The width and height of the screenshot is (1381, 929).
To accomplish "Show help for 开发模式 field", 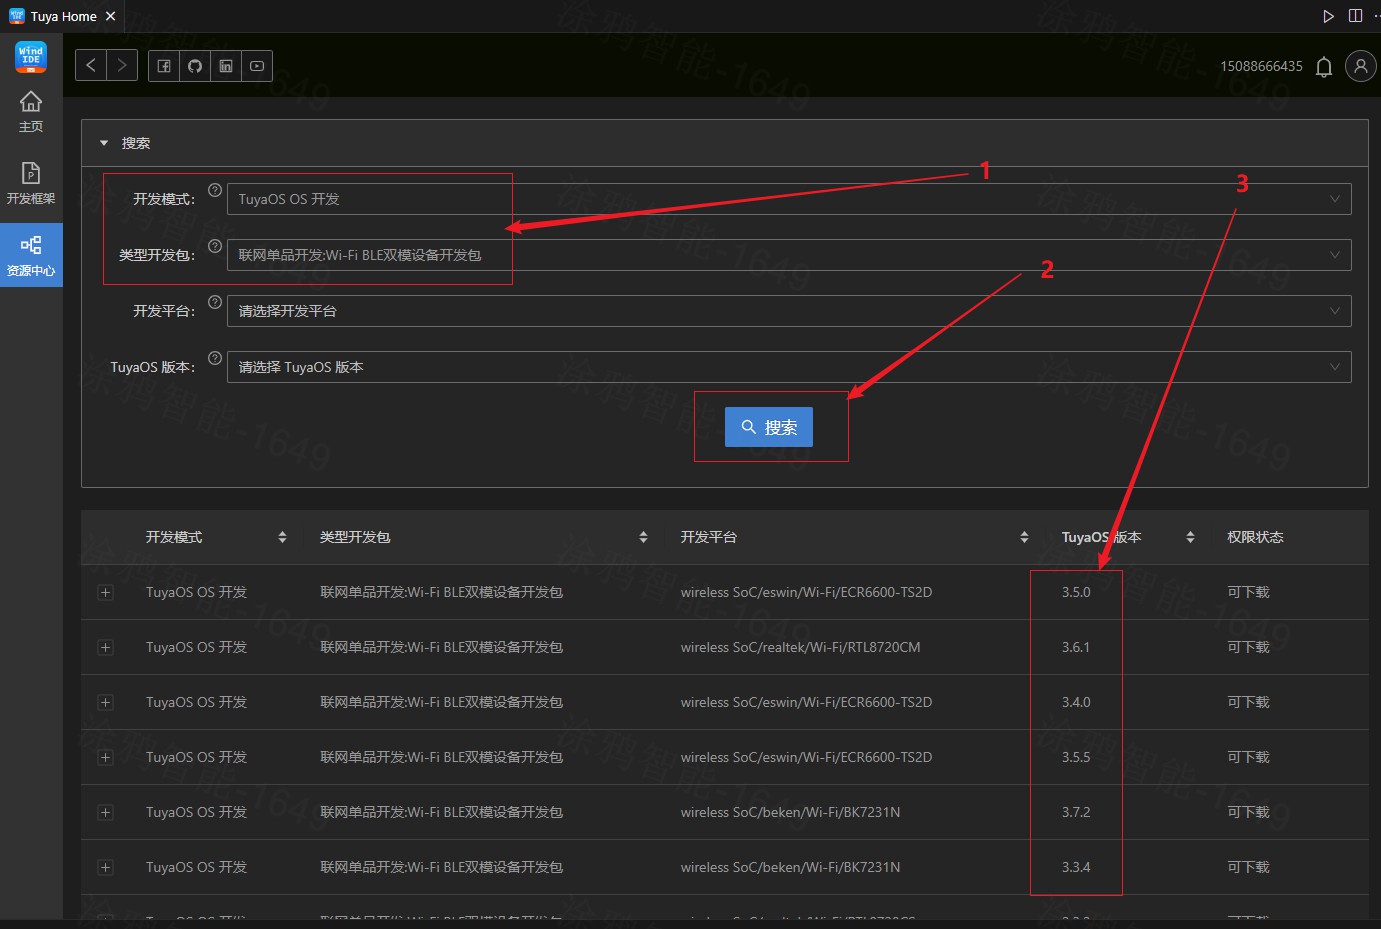I will point(215,190).
